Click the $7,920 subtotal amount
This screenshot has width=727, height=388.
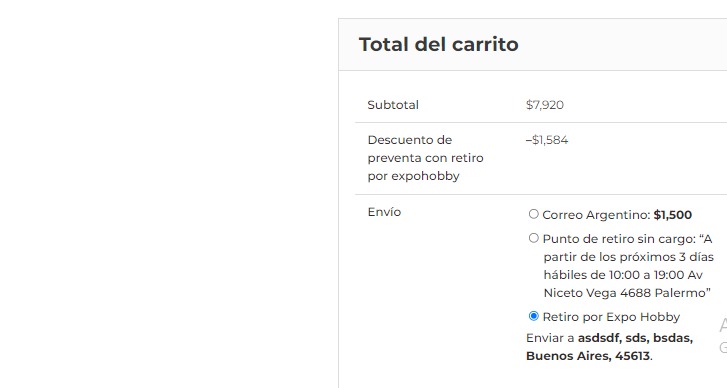(x=545, y=105)
